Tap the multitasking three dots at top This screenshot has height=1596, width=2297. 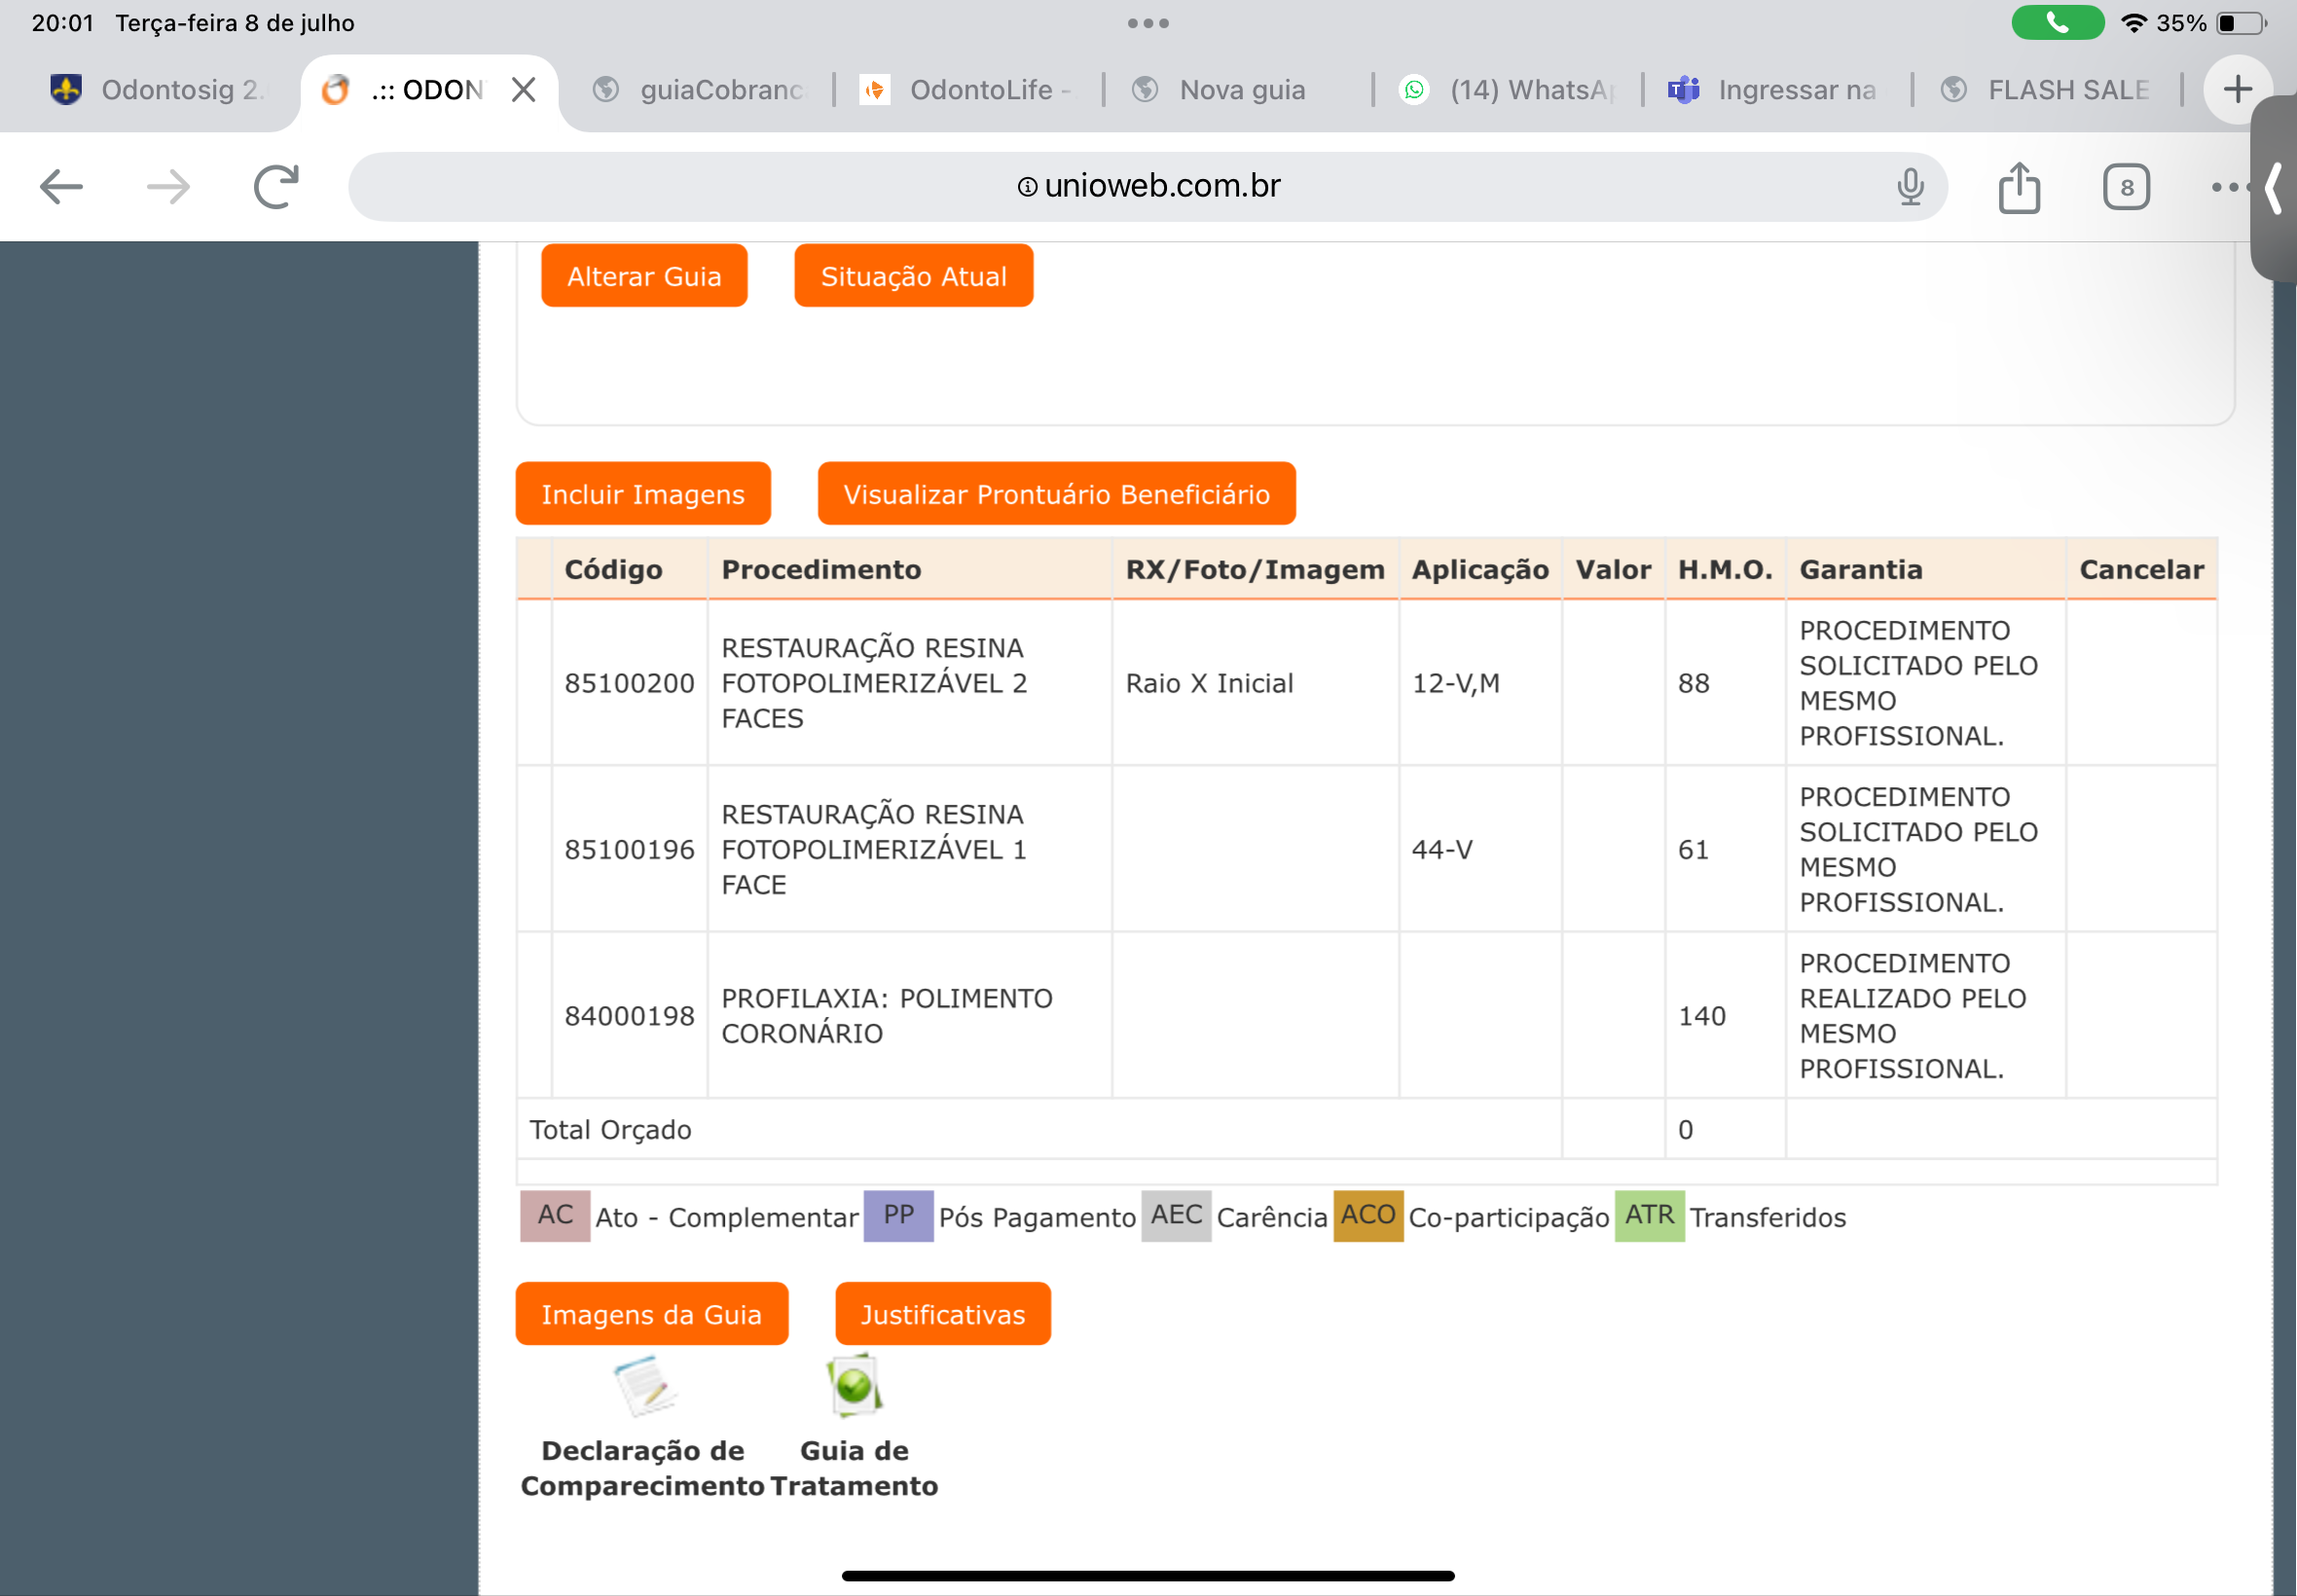pos(1148,23)
